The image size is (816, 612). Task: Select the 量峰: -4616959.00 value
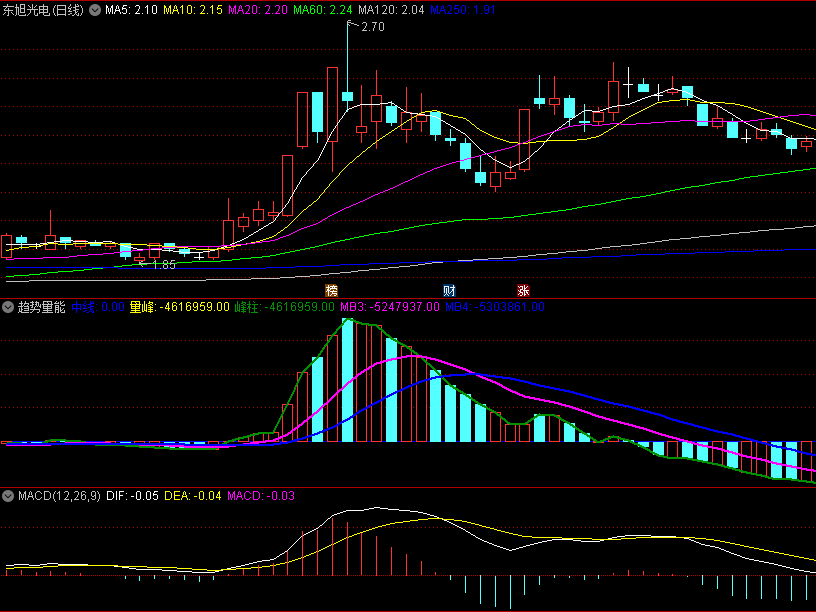point(180,307)
